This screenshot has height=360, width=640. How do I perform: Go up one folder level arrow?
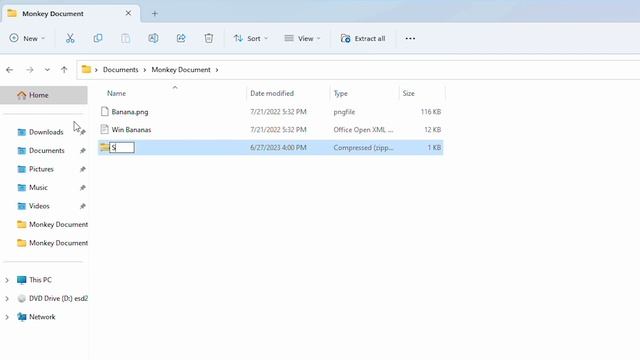[x=64, y=70]
